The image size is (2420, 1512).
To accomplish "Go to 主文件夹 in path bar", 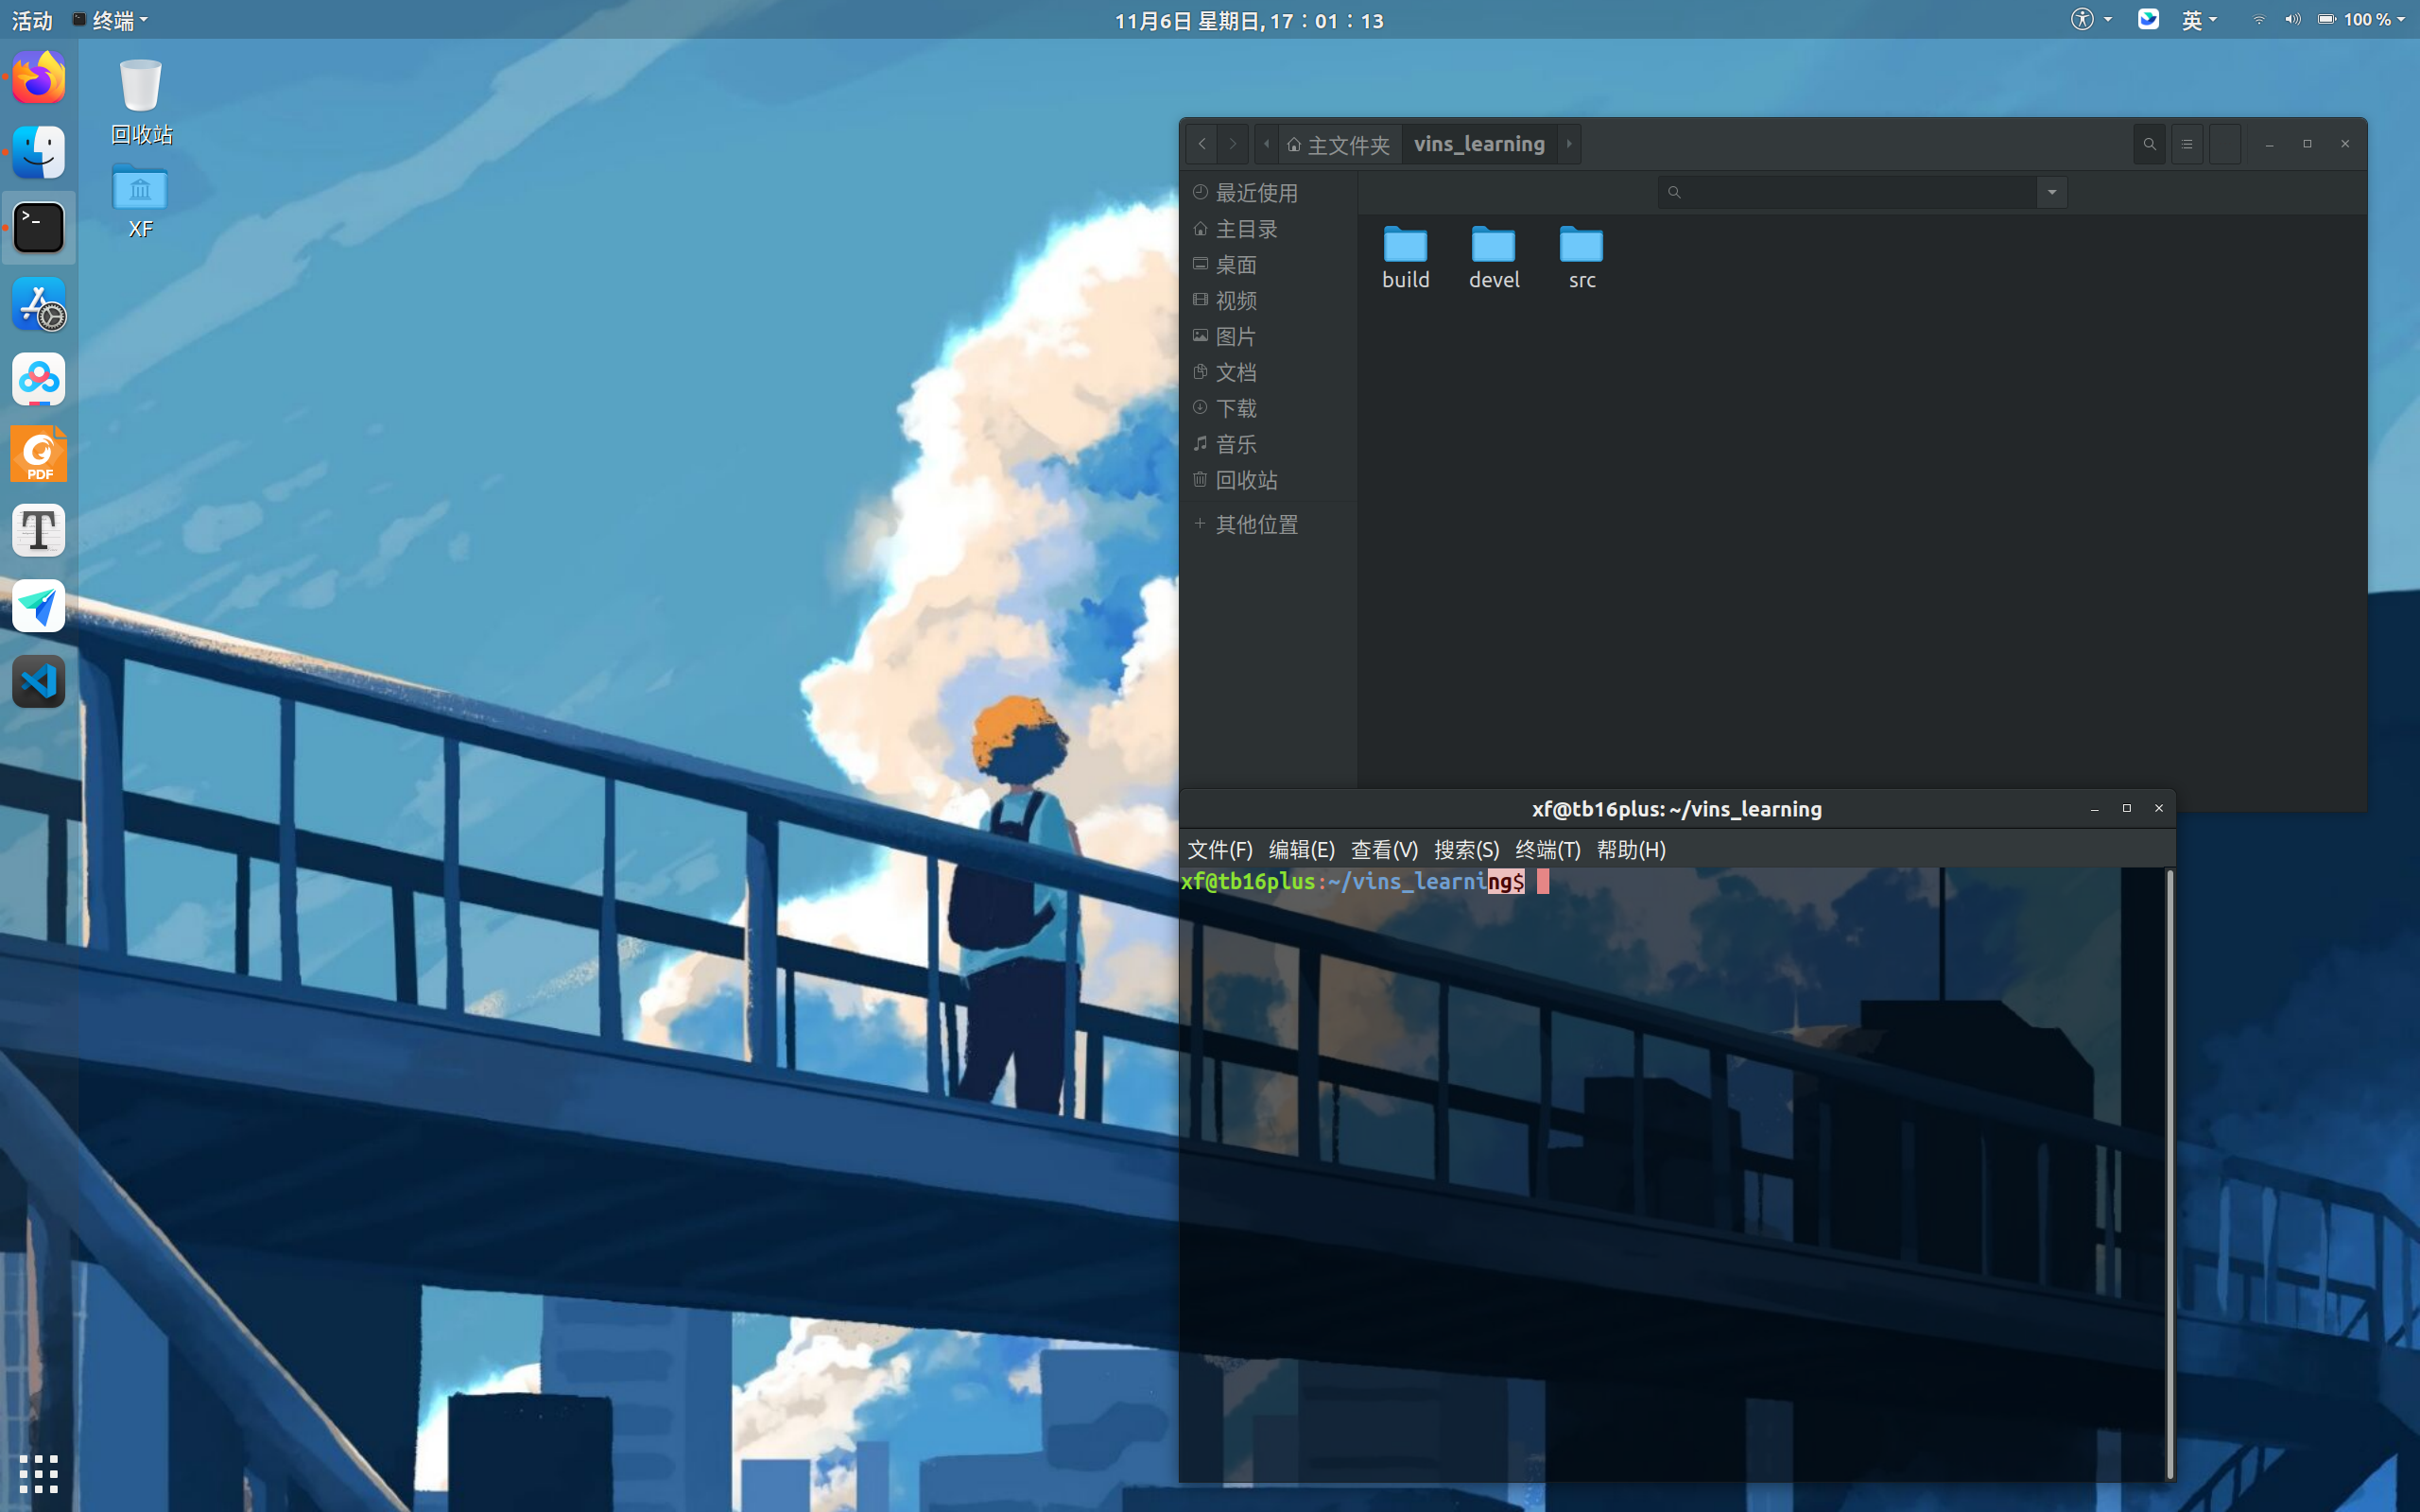I will click(1338, 145).
